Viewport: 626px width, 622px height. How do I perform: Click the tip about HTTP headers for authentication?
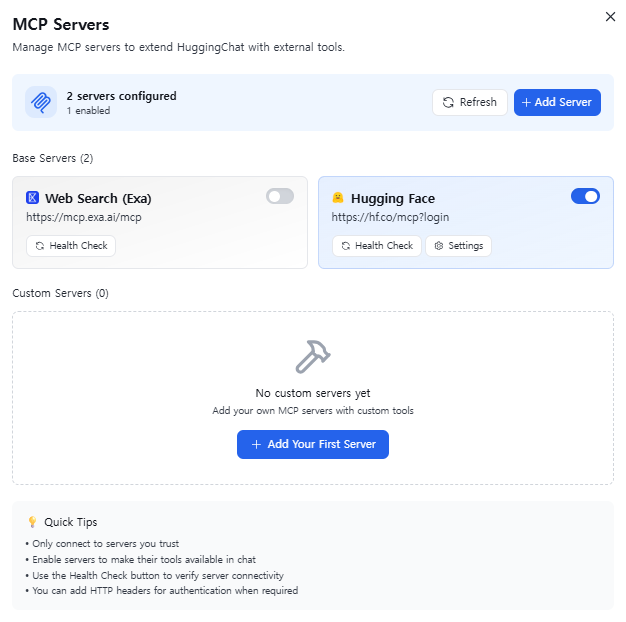tap(165, 590)
